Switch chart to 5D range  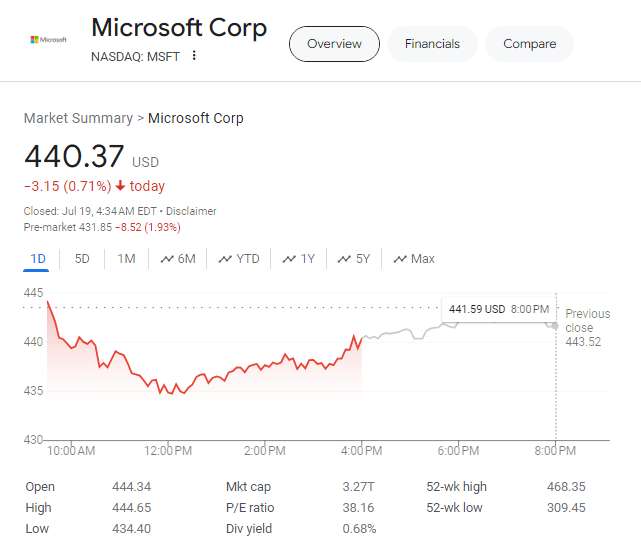(82, 259)
